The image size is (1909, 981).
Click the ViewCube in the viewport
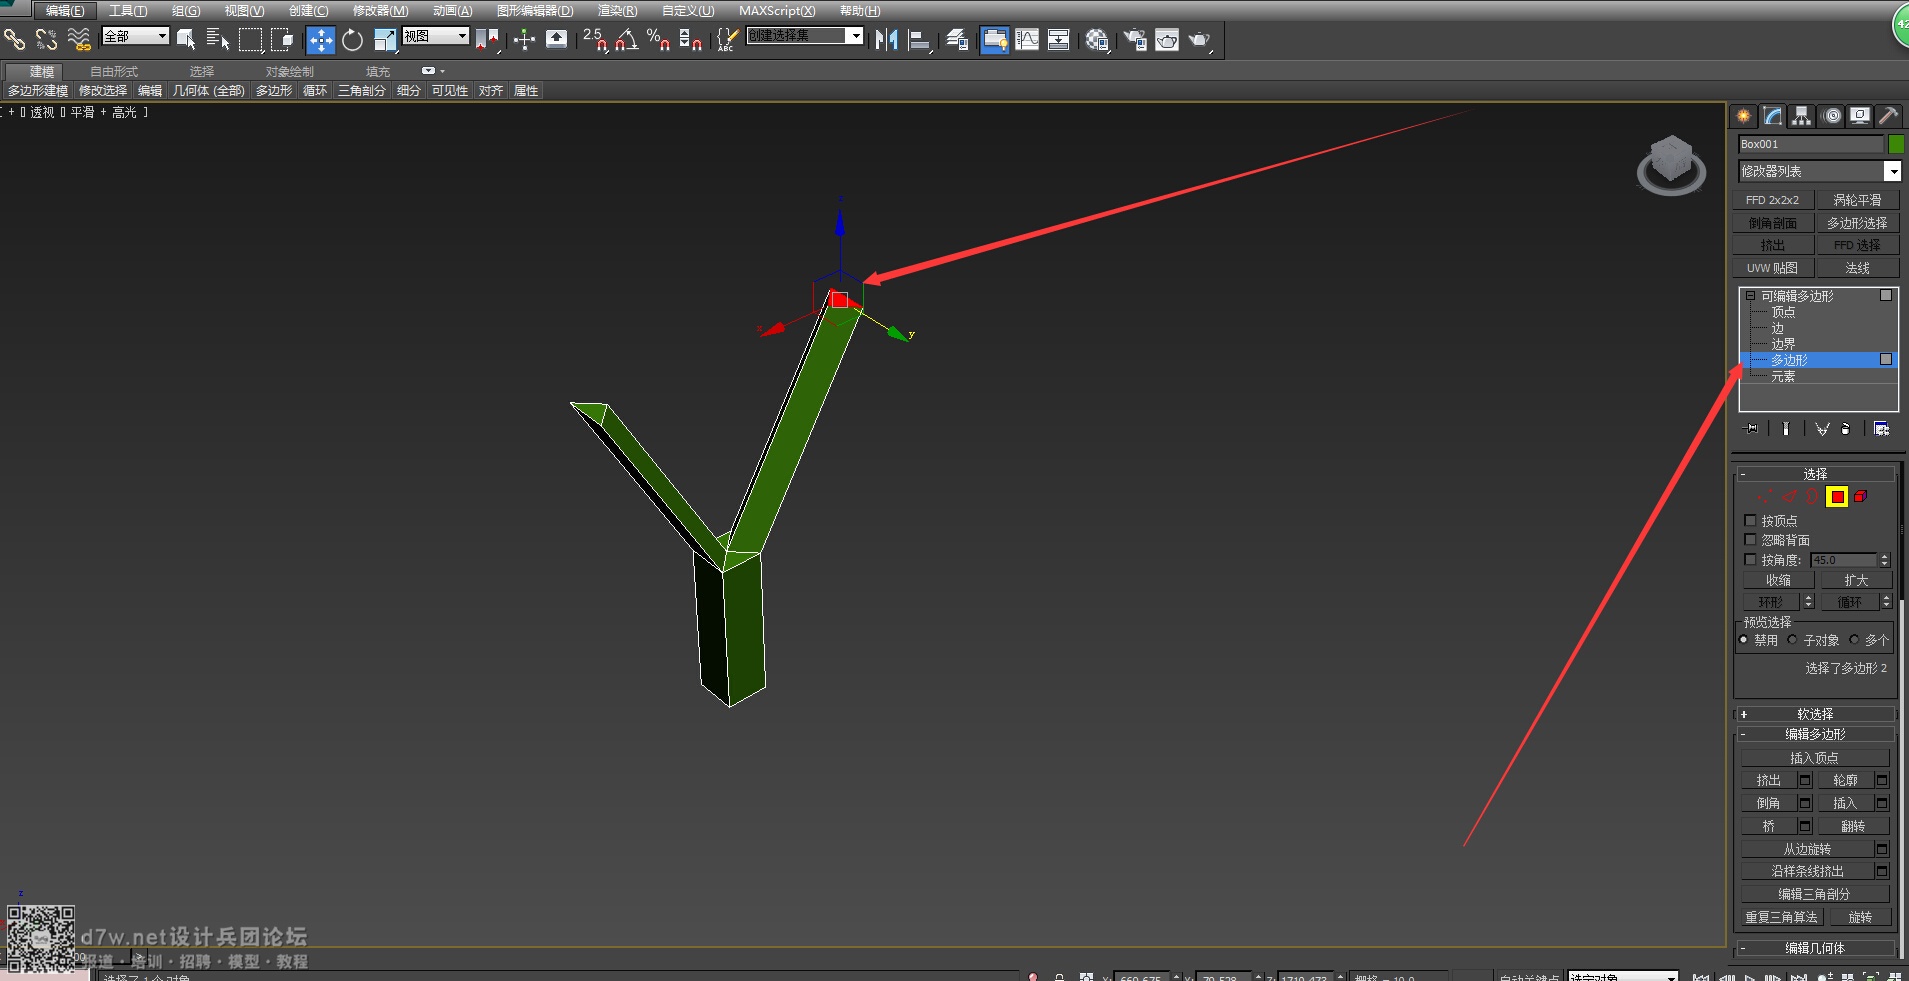point(1671,164)
